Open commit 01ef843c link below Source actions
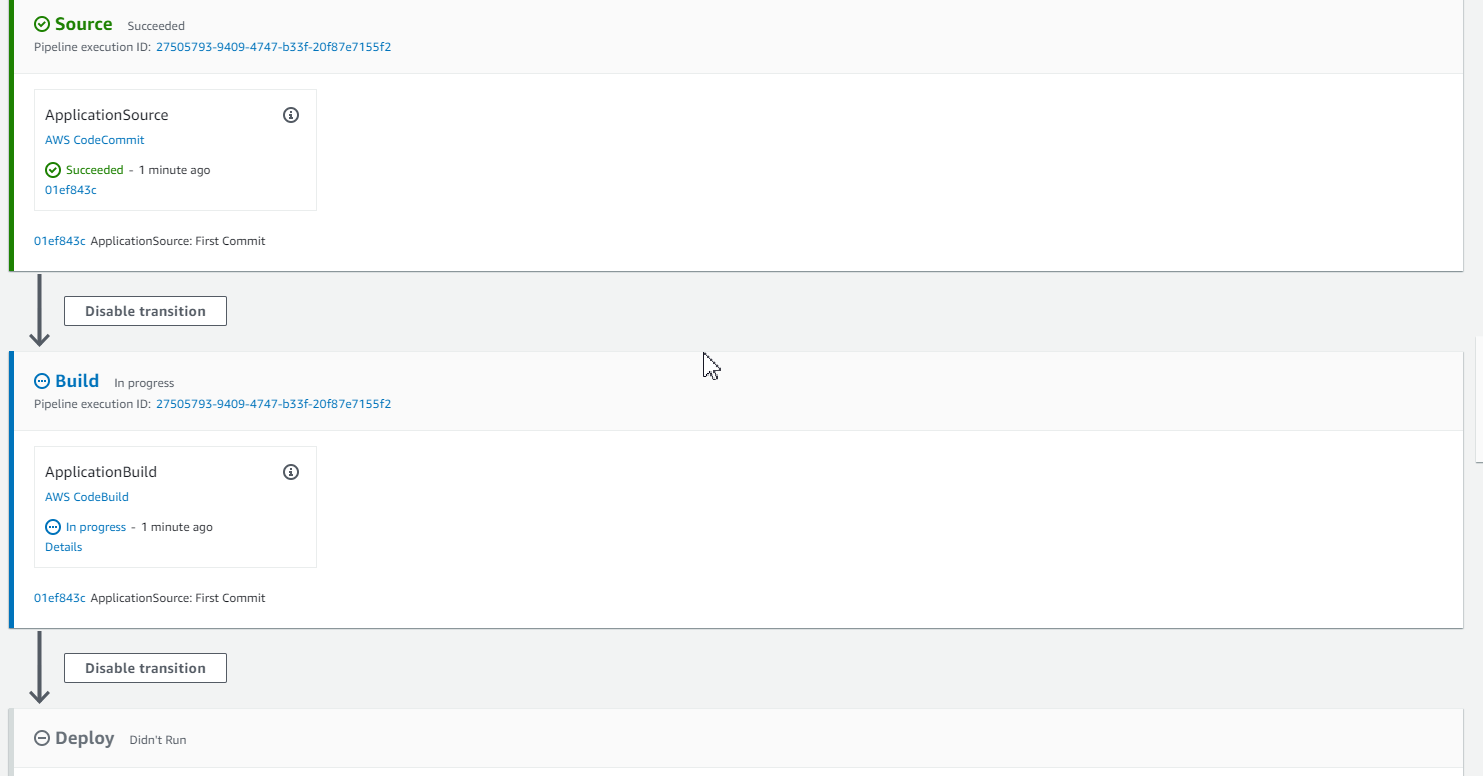The width and height of the screenshot is (1483, 776). coord(60,241)
